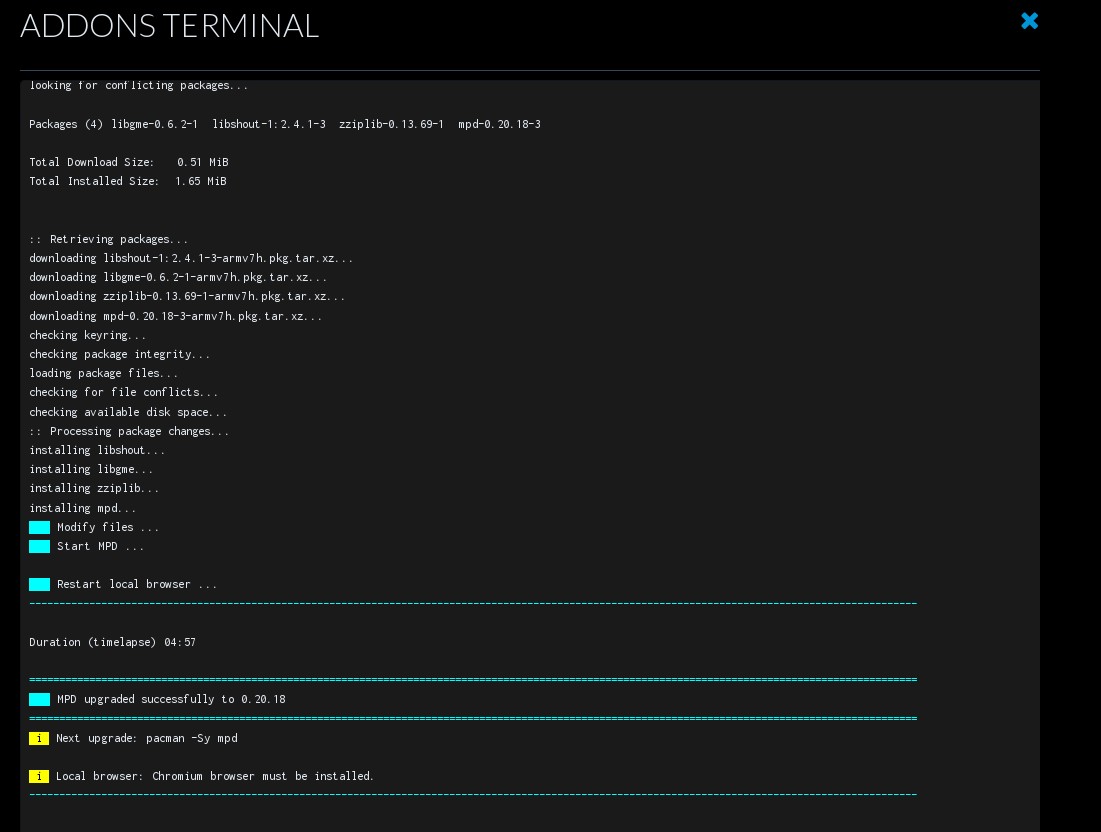Click the checking available disk space line
The width and height of the screenshot is (1101, 832).
128,412
